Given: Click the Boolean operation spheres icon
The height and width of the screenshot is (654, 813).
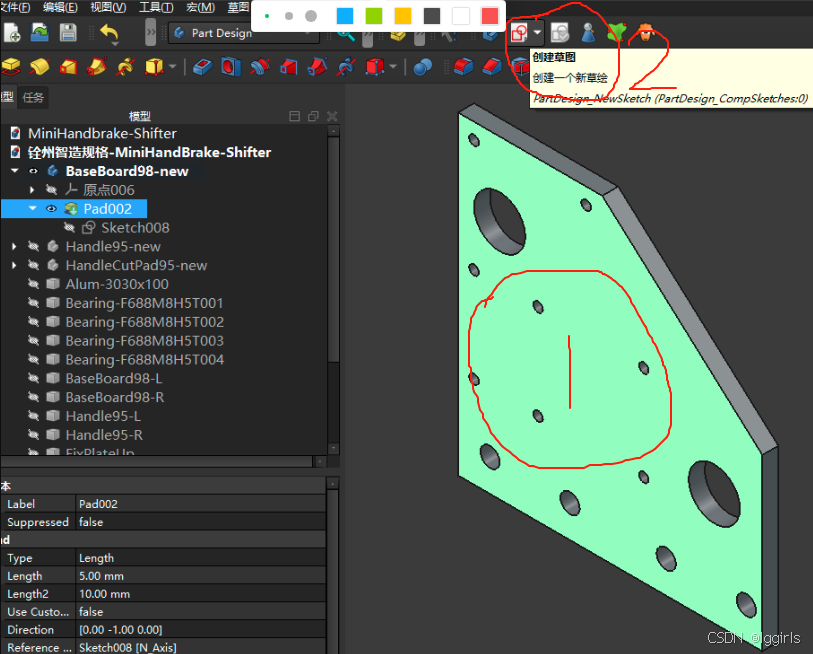Looking at the screenshot, I should point(423,66).
